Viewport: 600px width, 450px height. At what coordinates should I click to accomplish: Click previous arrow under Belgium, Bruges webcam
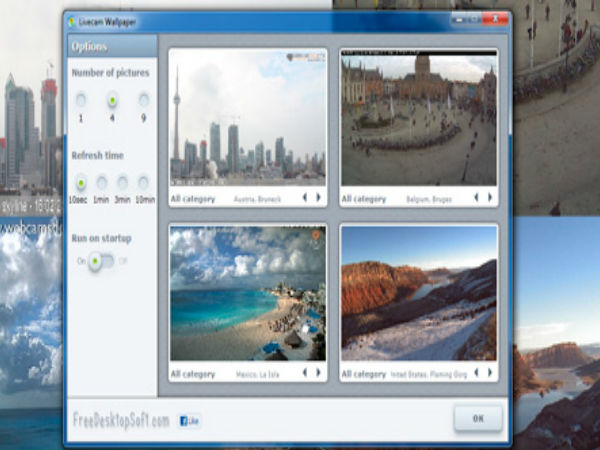coord(477,198)
